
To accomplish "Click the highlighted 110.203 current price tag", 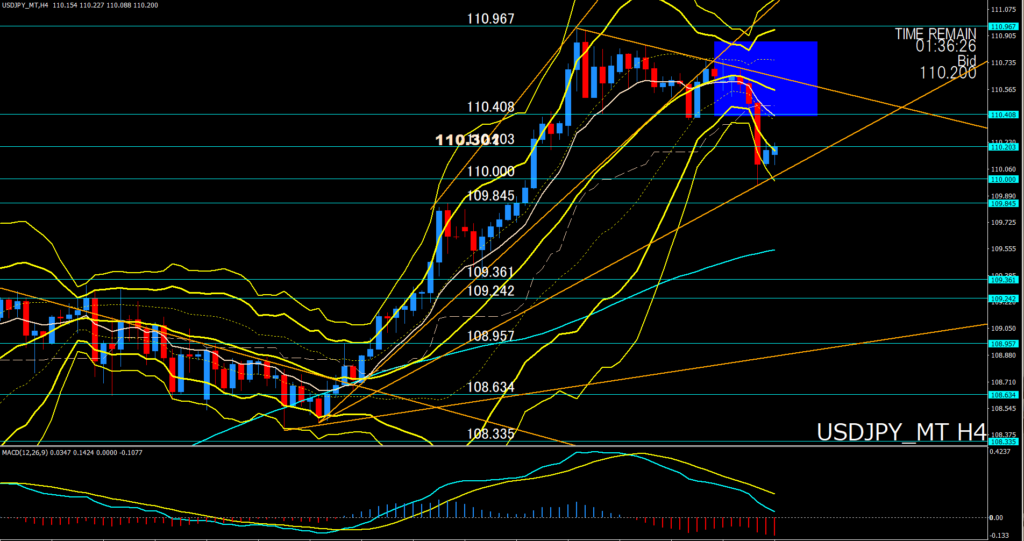I will pos(1002,147).
